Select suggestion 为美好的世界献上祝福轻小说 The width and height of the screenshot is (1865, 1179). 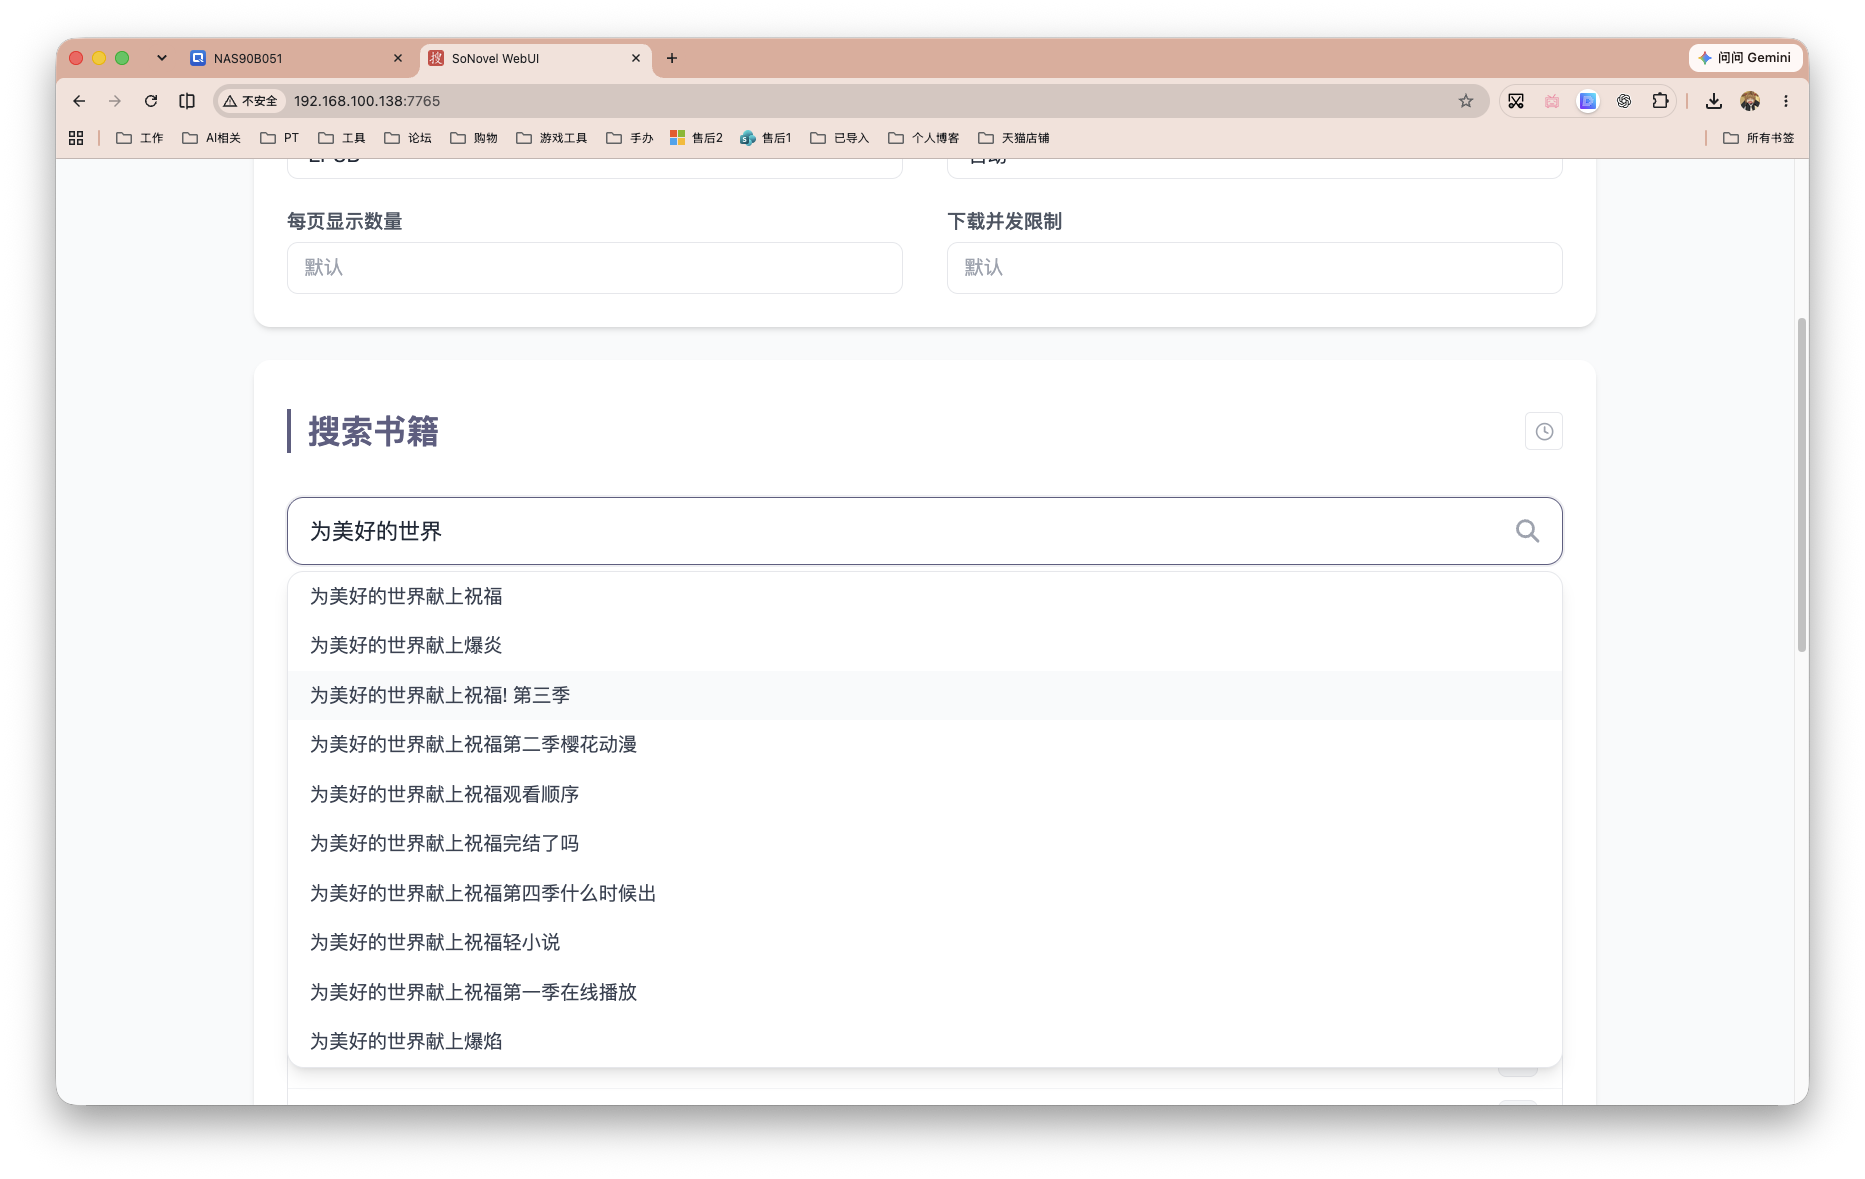[925, 942]
